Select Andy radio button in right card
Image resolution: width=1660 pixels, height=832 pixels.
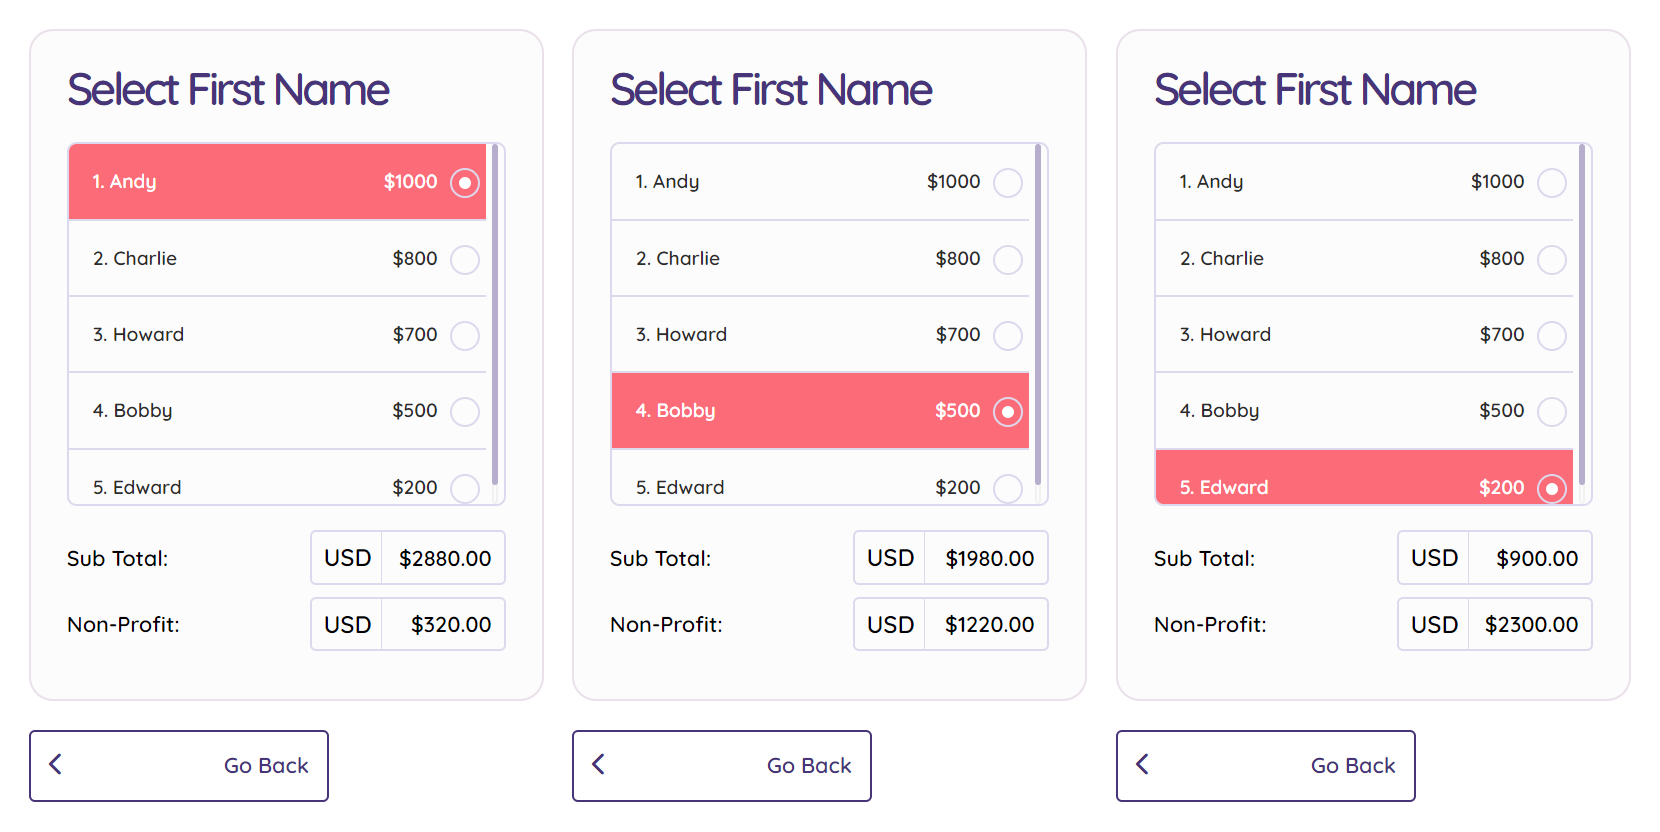pyautogui.click(x=1552, y=183)
